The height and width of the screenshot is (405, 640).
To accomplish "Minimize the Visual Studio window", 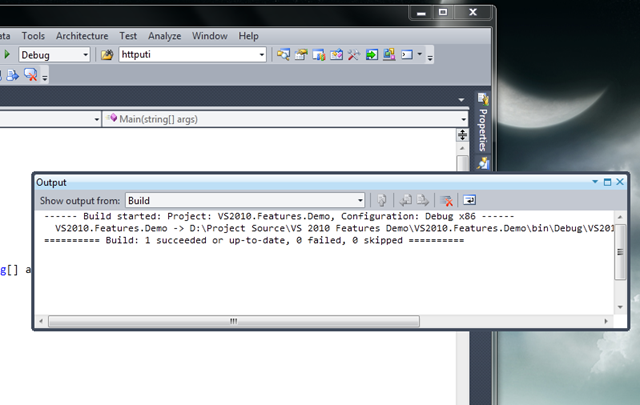I will click(421, 13).
